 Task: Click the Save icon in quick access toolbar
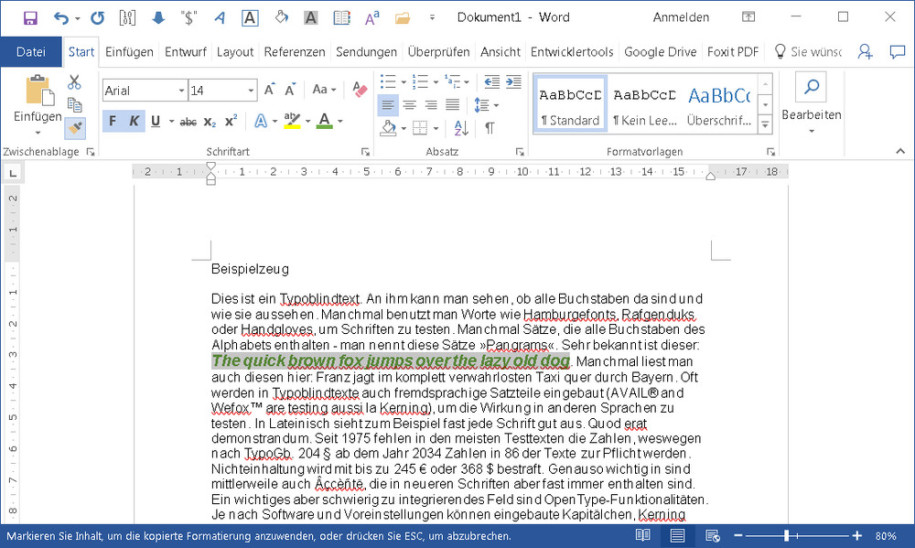point(30,18)
